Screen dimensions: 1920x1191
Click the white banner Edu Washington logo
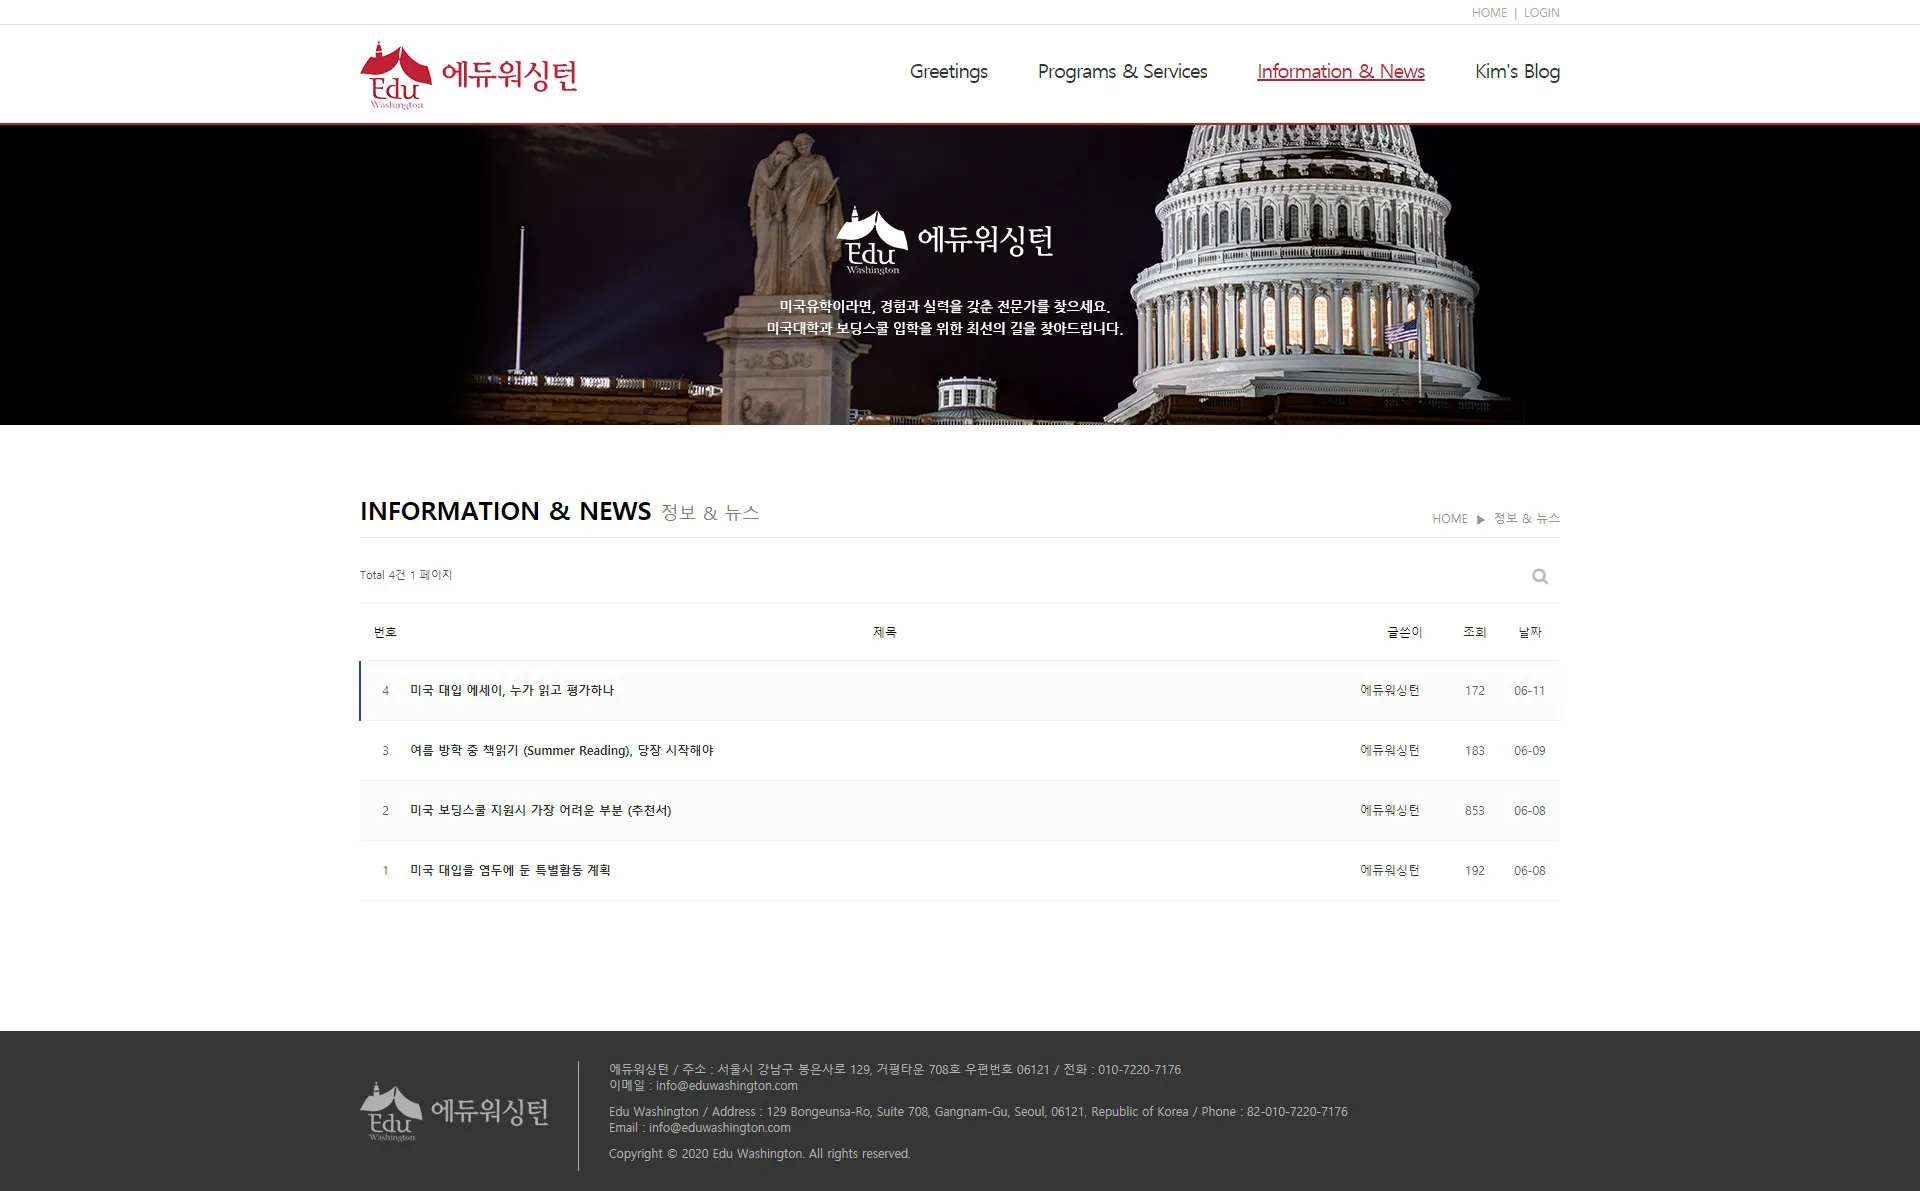click(x=944, y=240)
